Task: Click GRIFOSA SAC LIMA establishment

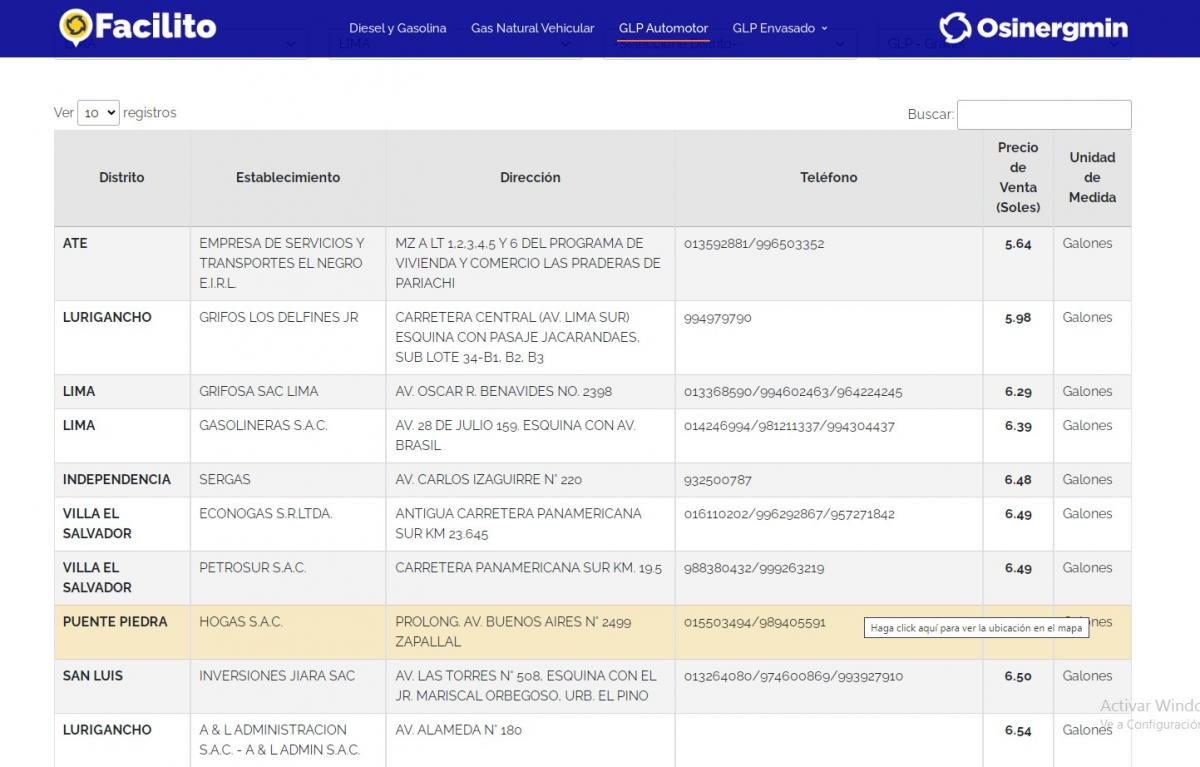Action: (x=259, y=392)
